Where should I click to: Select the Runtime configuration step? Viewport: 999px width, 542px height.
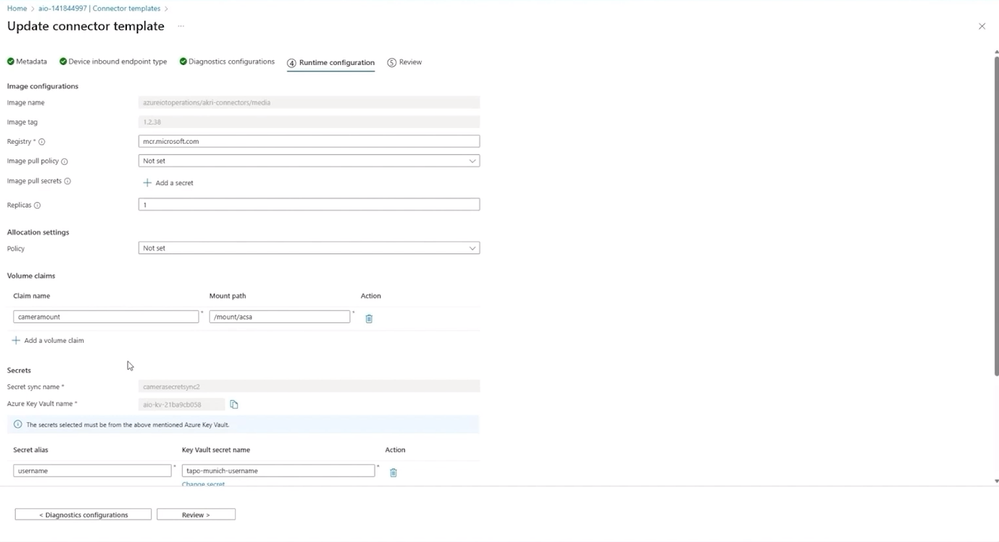(331, 62)
